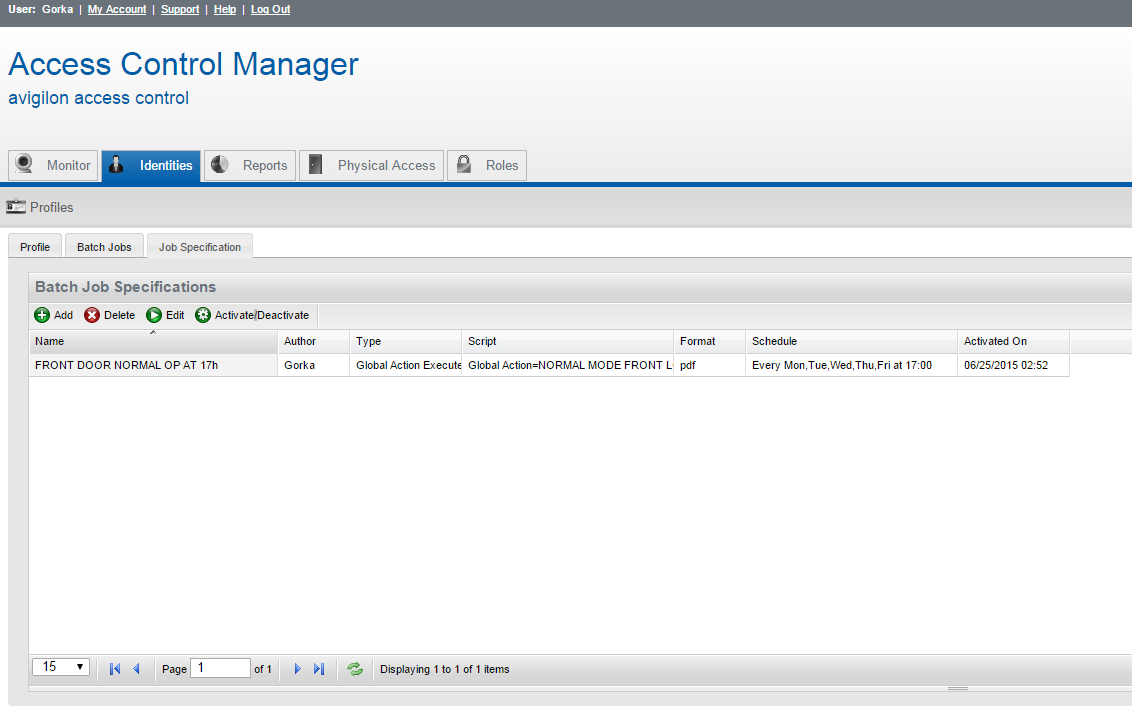Screen dimensions: 1132x717
Task: Open the Reports section
Action: pos(248,165)
